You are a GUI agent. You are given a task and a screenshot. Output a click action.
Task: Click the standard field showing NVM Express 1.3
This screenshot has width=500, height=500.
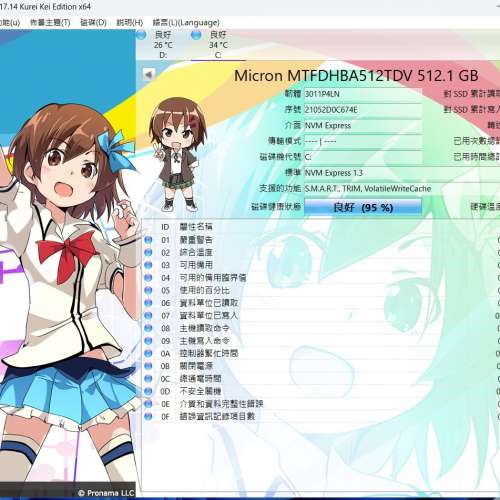pos(402,173)
